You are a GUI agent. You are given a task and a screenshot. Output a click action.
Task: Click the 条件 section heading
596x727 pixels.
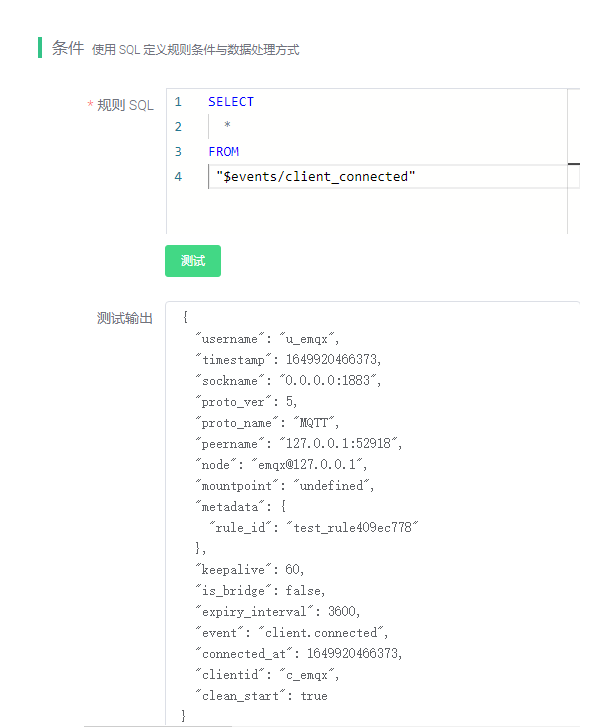pos(68,48)
